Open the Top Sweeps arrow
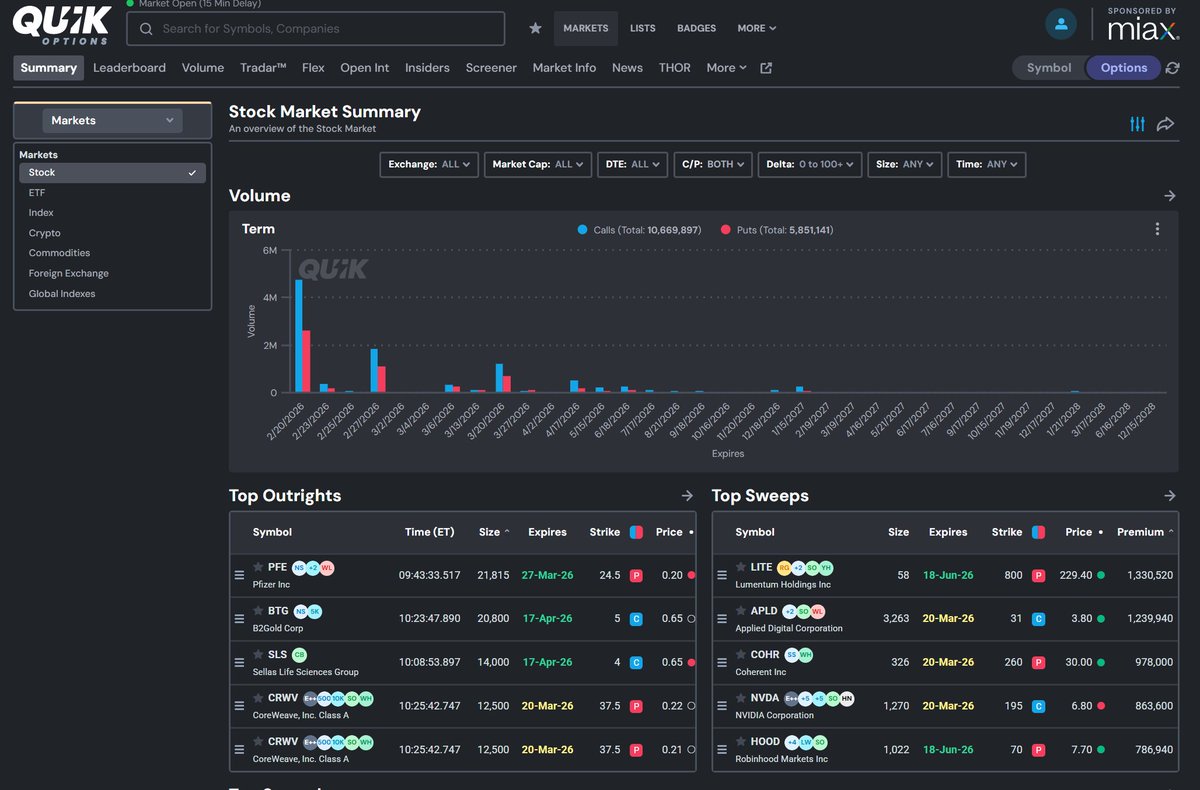This screenshot has width=1200, height=790. [x=1170, y=496]
